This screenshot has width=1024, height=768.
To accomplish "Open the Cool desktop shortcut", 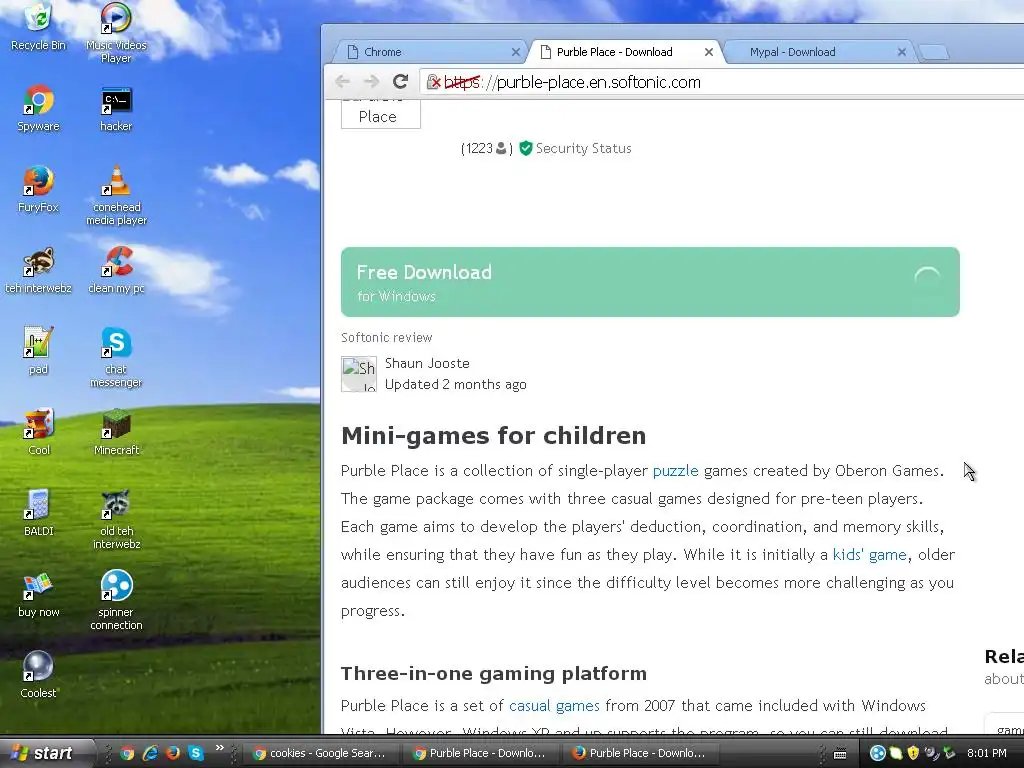I will tap(39, 432).
